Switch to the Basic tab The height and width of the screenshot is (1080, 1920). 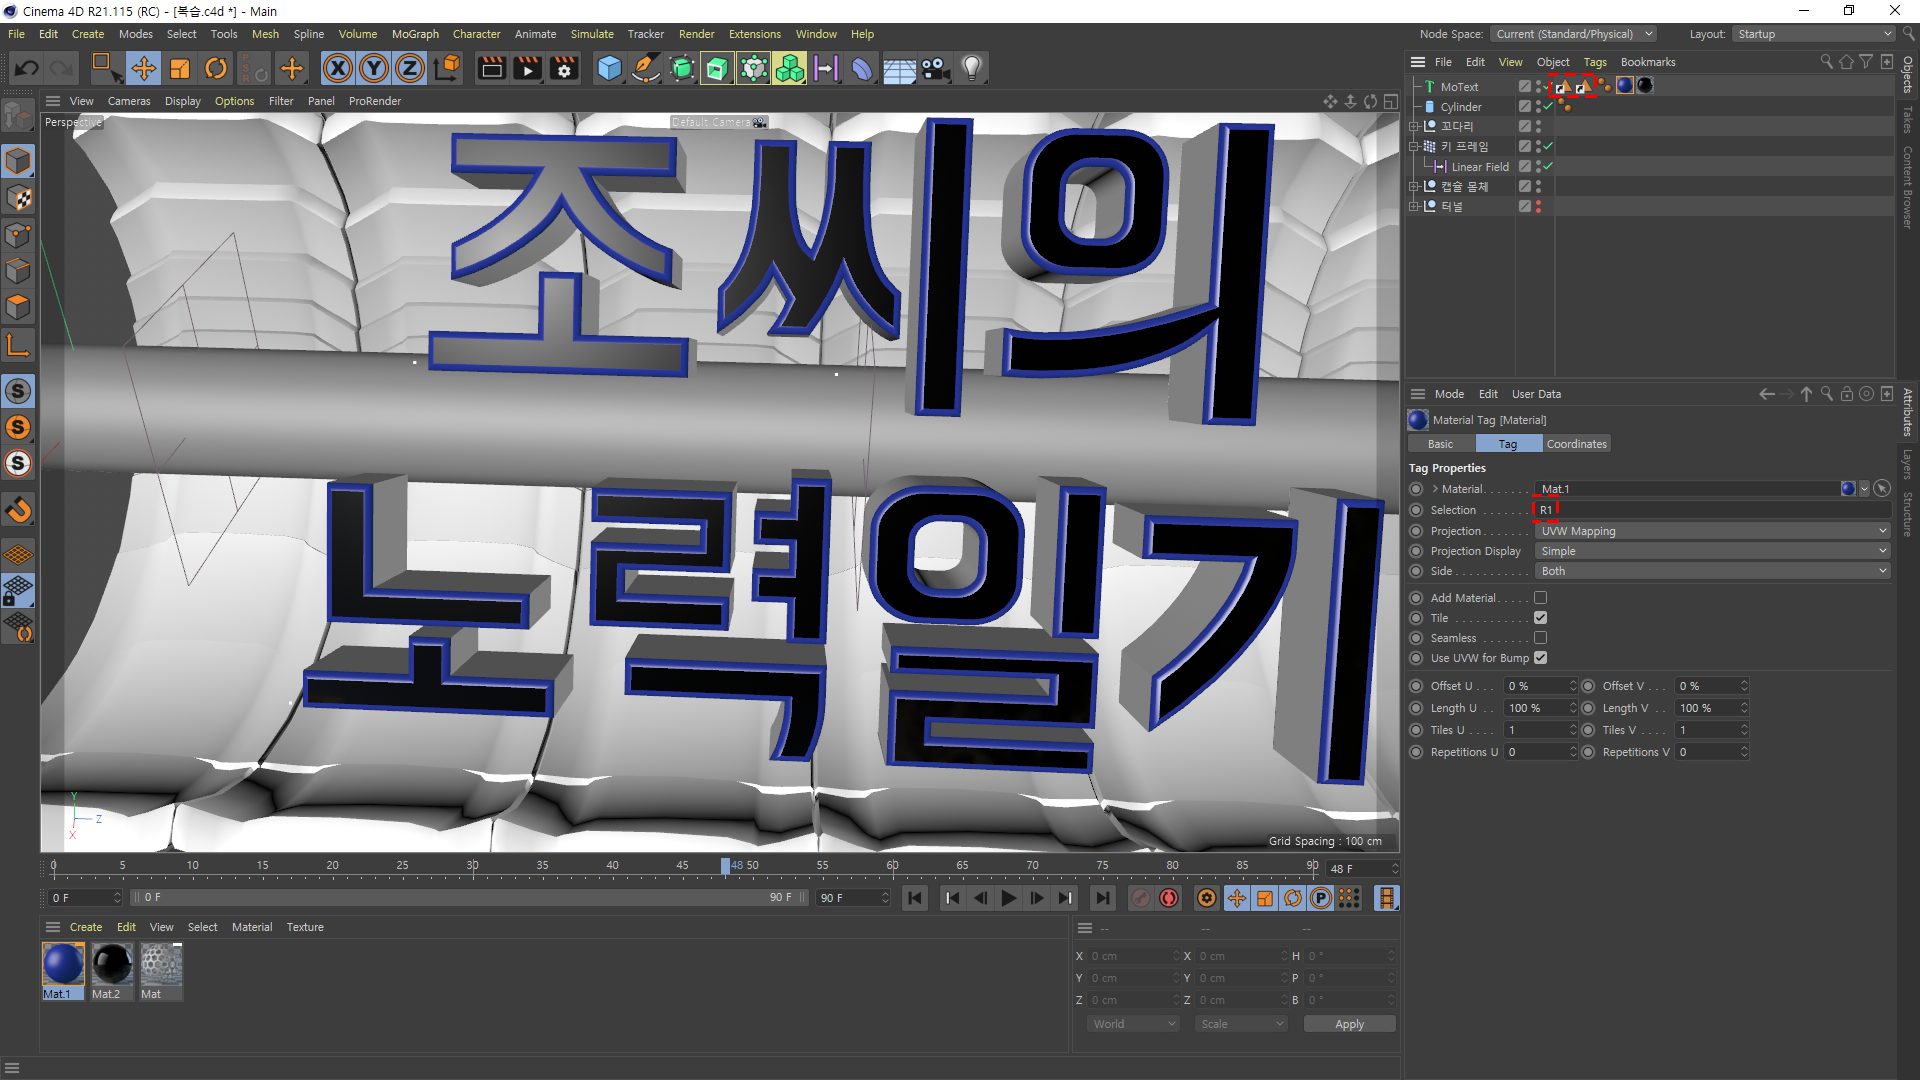[x=1440, y=444]
